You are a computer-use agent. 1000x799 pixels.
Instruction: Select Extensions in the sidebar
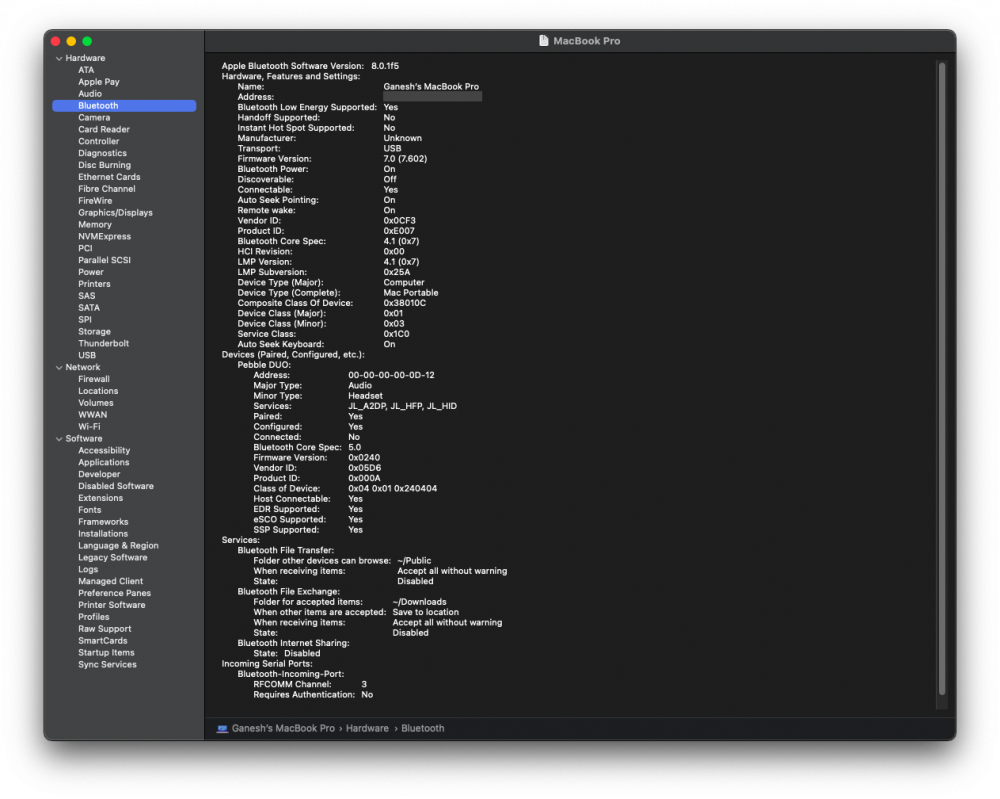pos(101,499)
